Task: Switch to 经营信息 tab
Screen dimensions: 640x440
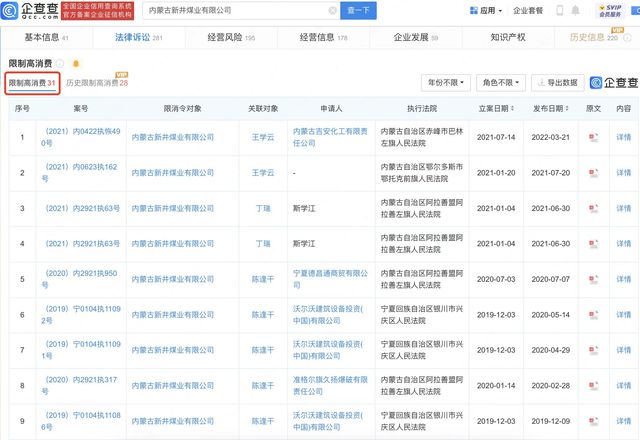Action: 323,38
